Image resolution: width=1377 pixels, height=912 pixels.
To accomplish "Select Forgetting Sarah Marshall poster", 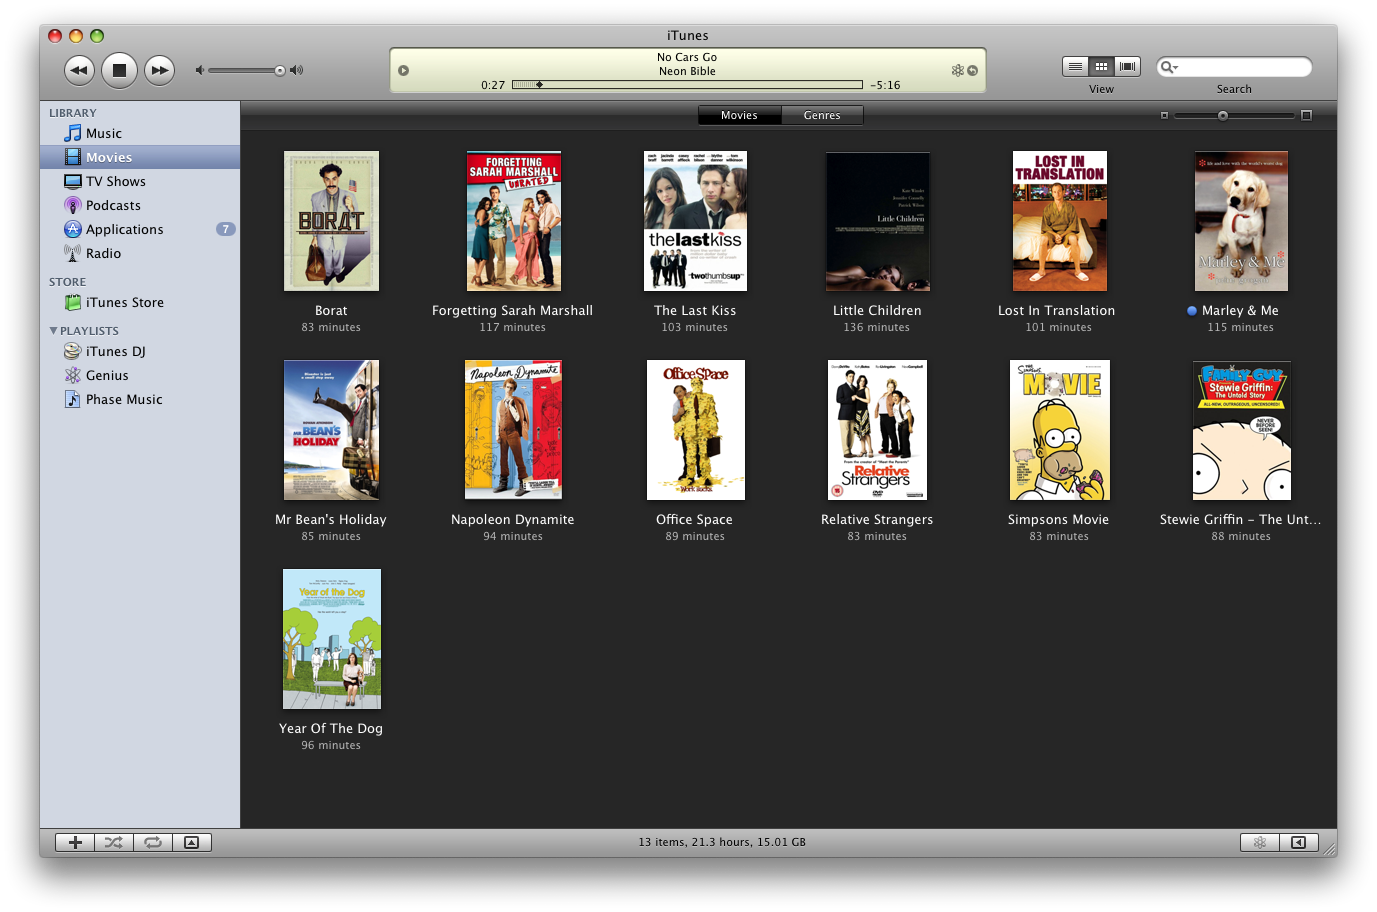I will 513,221.
